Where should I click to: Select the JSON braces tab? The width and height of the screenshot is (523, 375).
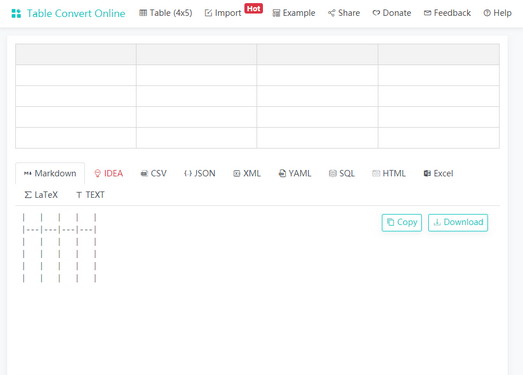pos(199,173)
